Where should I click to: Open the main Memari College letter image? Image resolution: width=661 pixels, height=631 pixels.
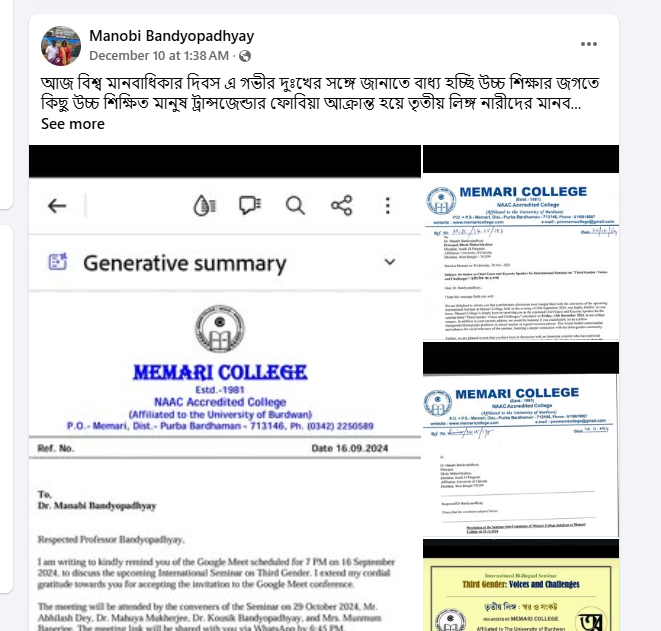(225, 388)
